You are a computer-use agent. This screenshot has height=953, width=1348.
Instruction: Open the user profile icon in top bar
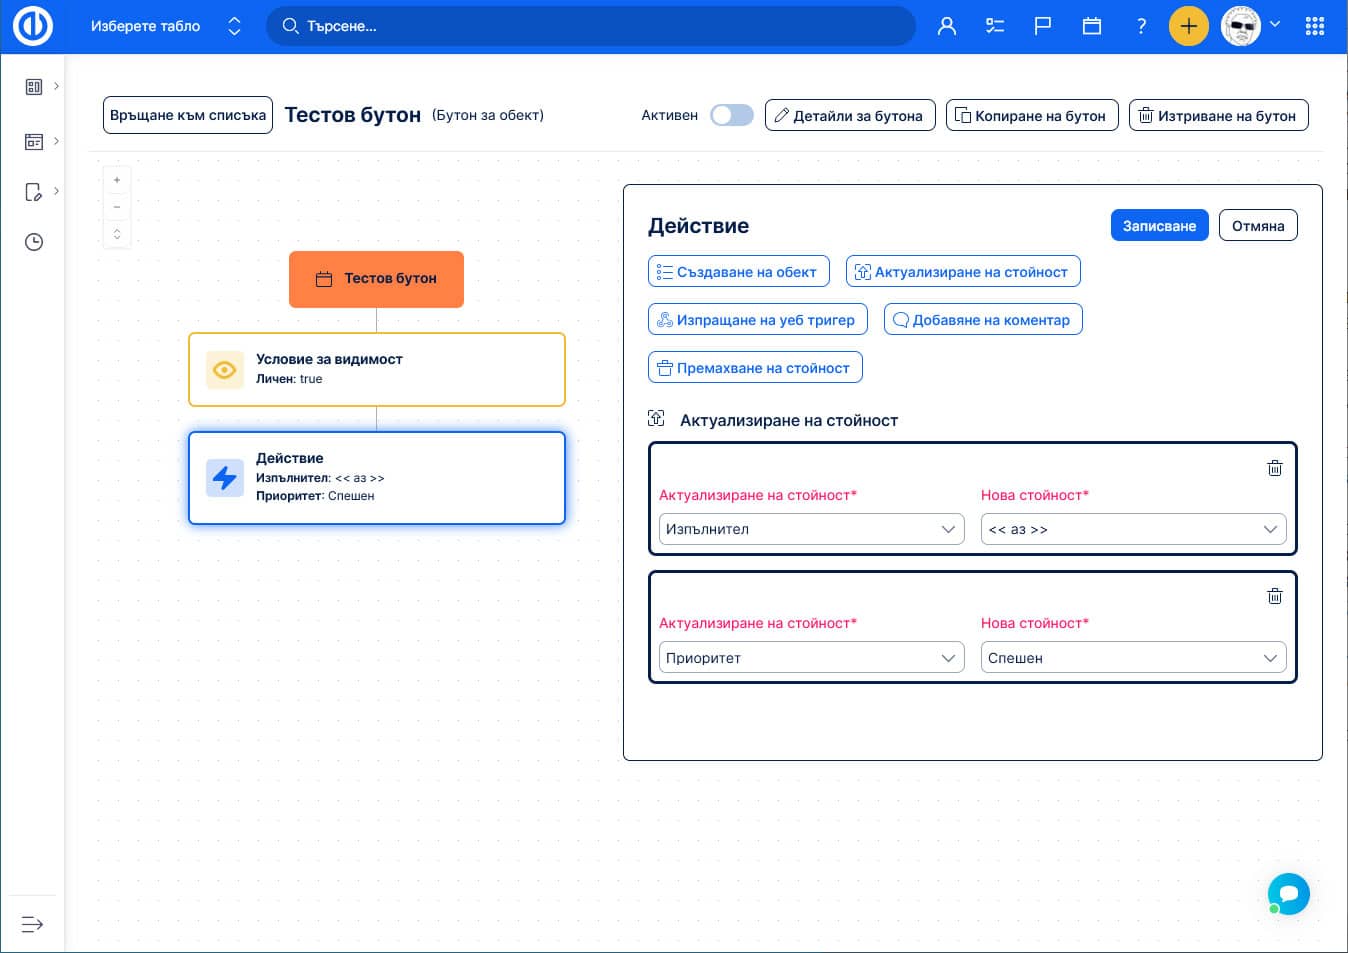(x=946, y=26)
